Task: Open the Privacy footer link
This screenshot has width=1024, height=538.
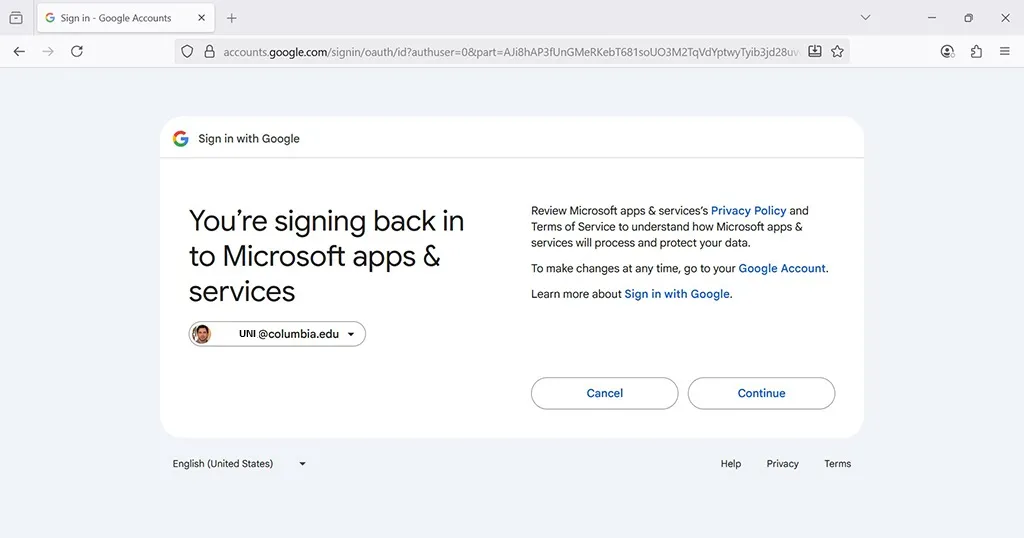Action: click(x=782, y=464)
